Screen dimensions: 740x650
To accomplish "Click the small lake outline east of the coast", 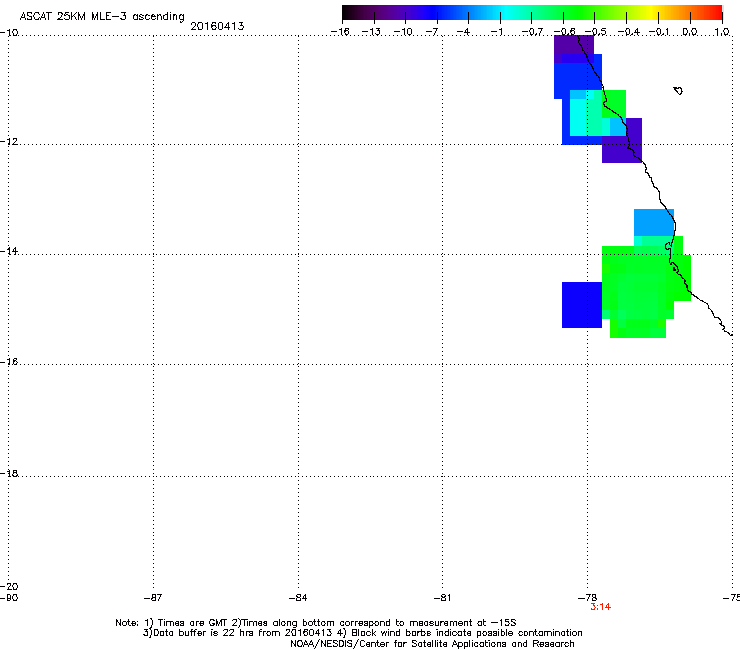I will click(x=678, y=91).
